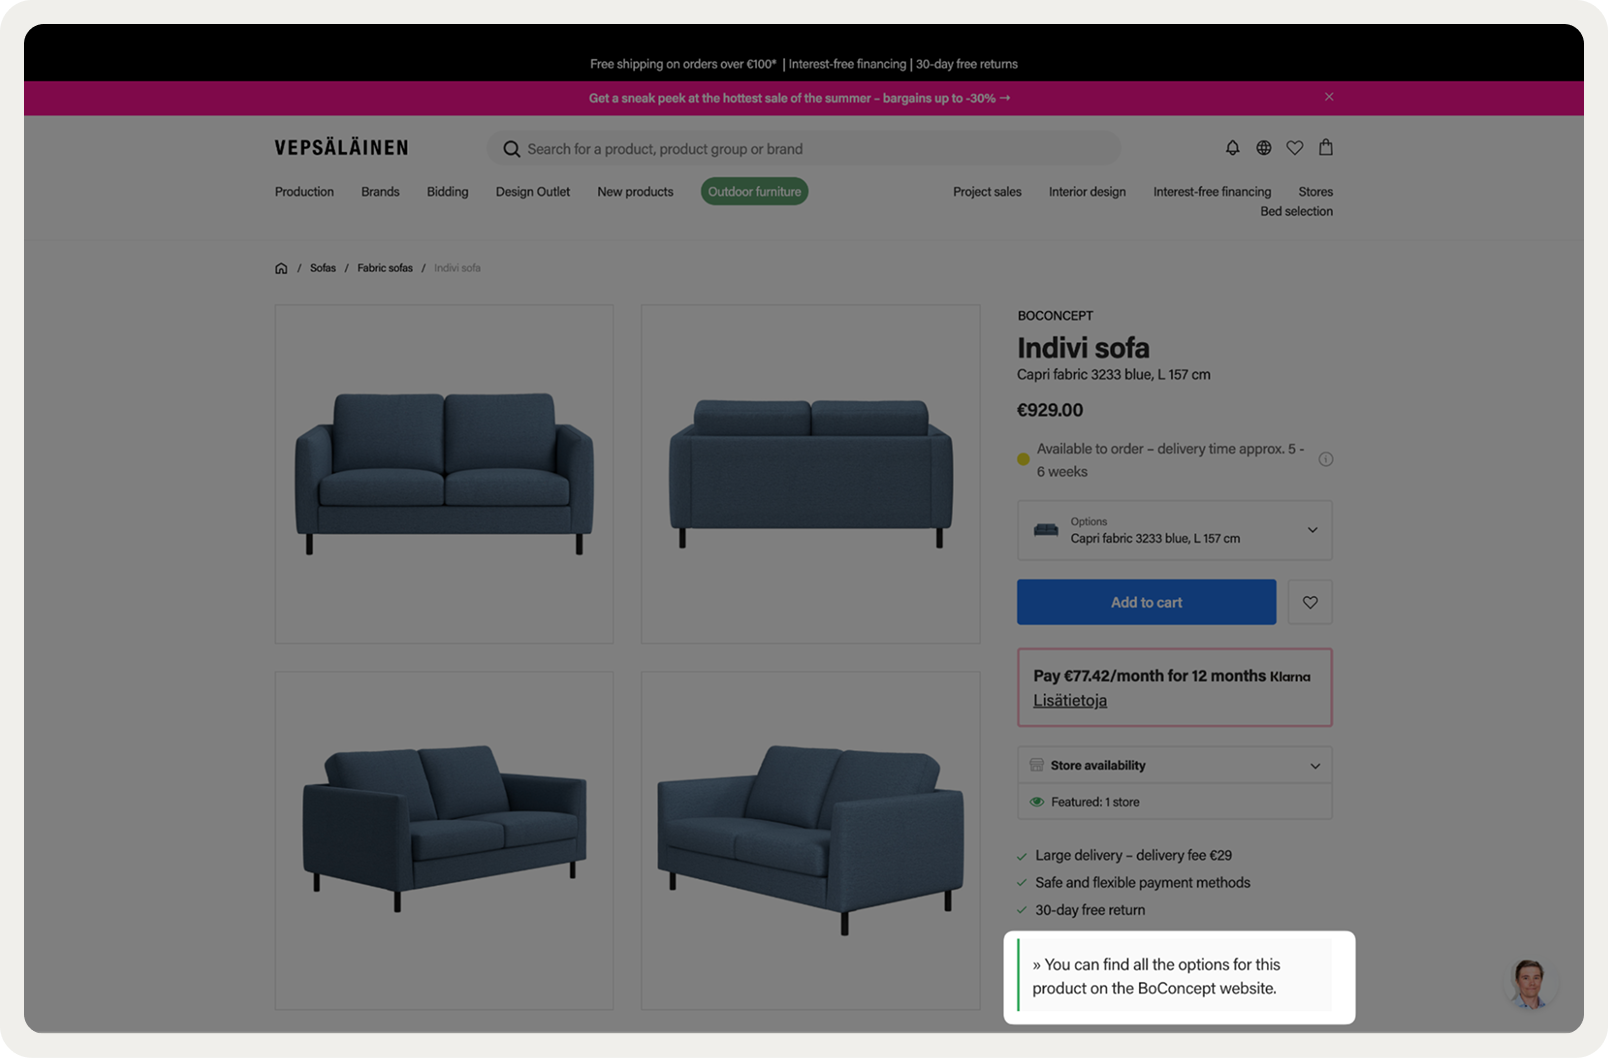
Task: Open the shopping bag cart icon
Action: tap(1326, 147)
